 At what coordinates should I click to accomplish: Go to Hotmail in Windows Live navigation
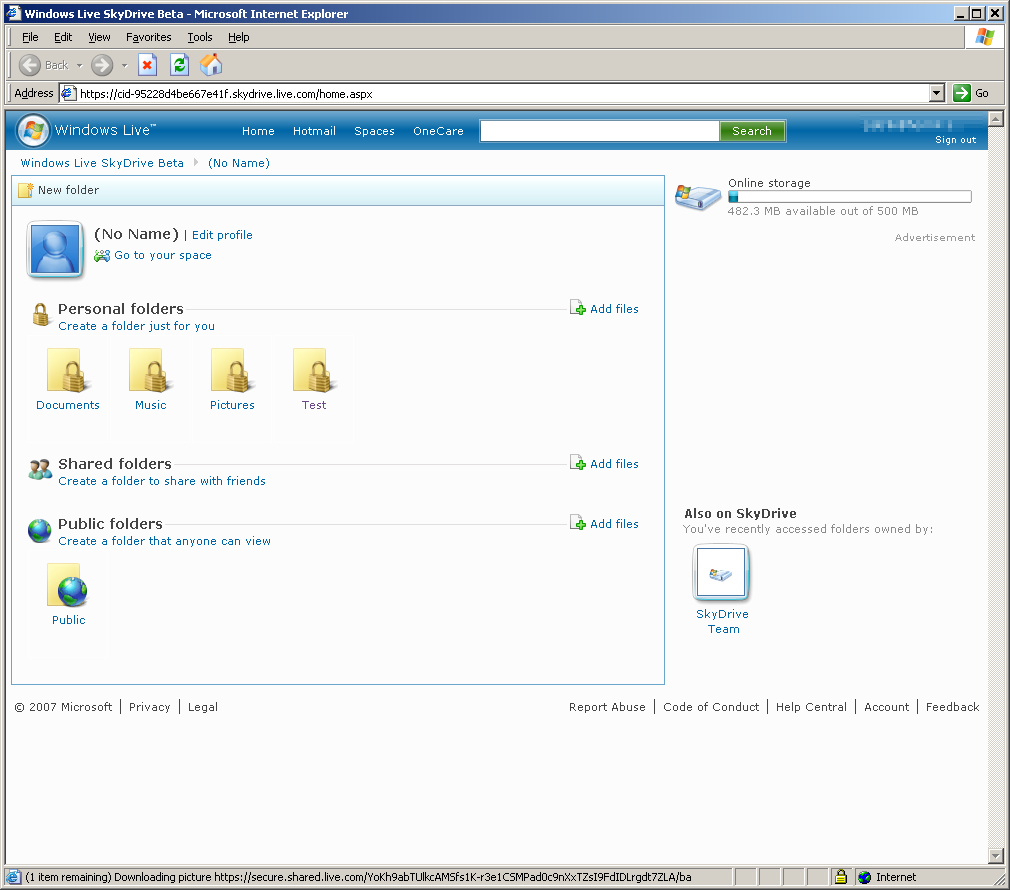[x=314, y=131]
